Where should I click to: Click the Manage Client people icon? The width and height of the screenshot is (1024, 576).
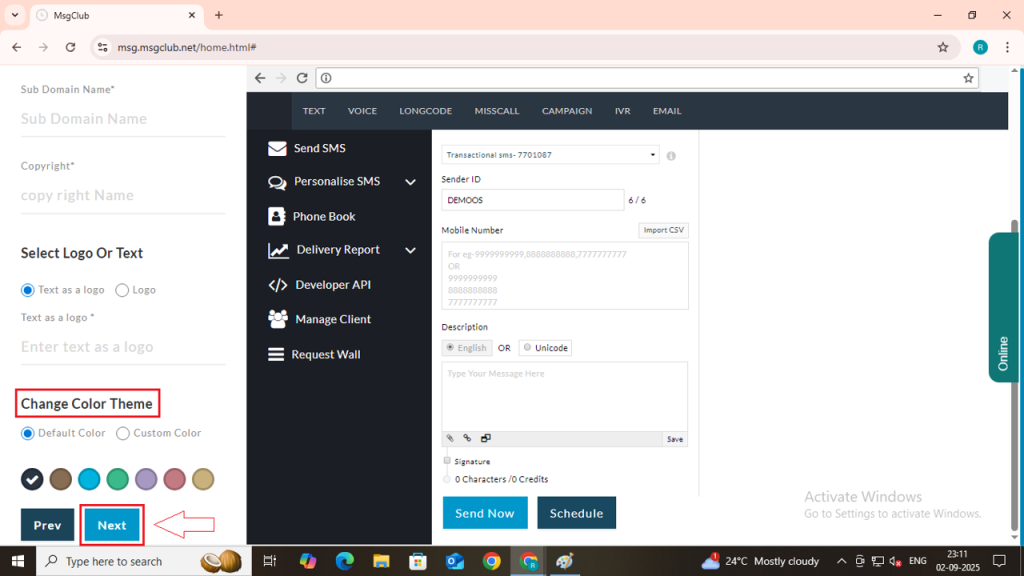click(x=278, y=319)
